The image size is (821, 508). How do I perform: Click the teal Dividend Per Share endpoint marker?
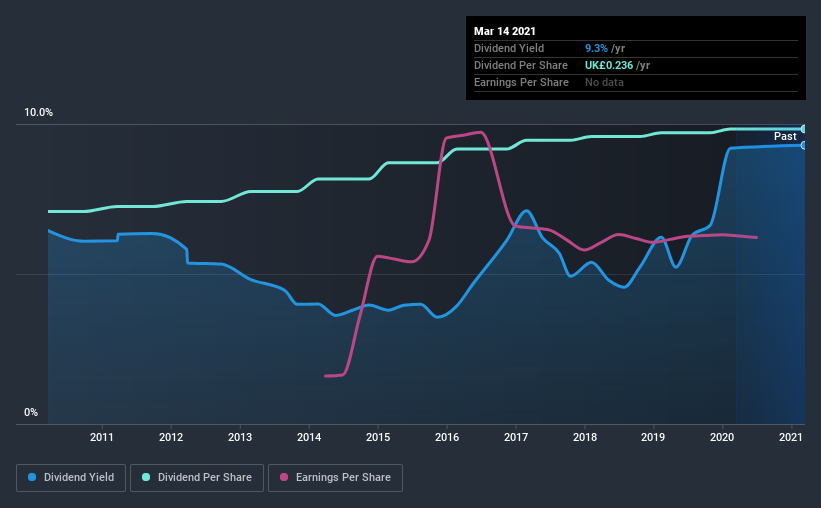(804, 129)
